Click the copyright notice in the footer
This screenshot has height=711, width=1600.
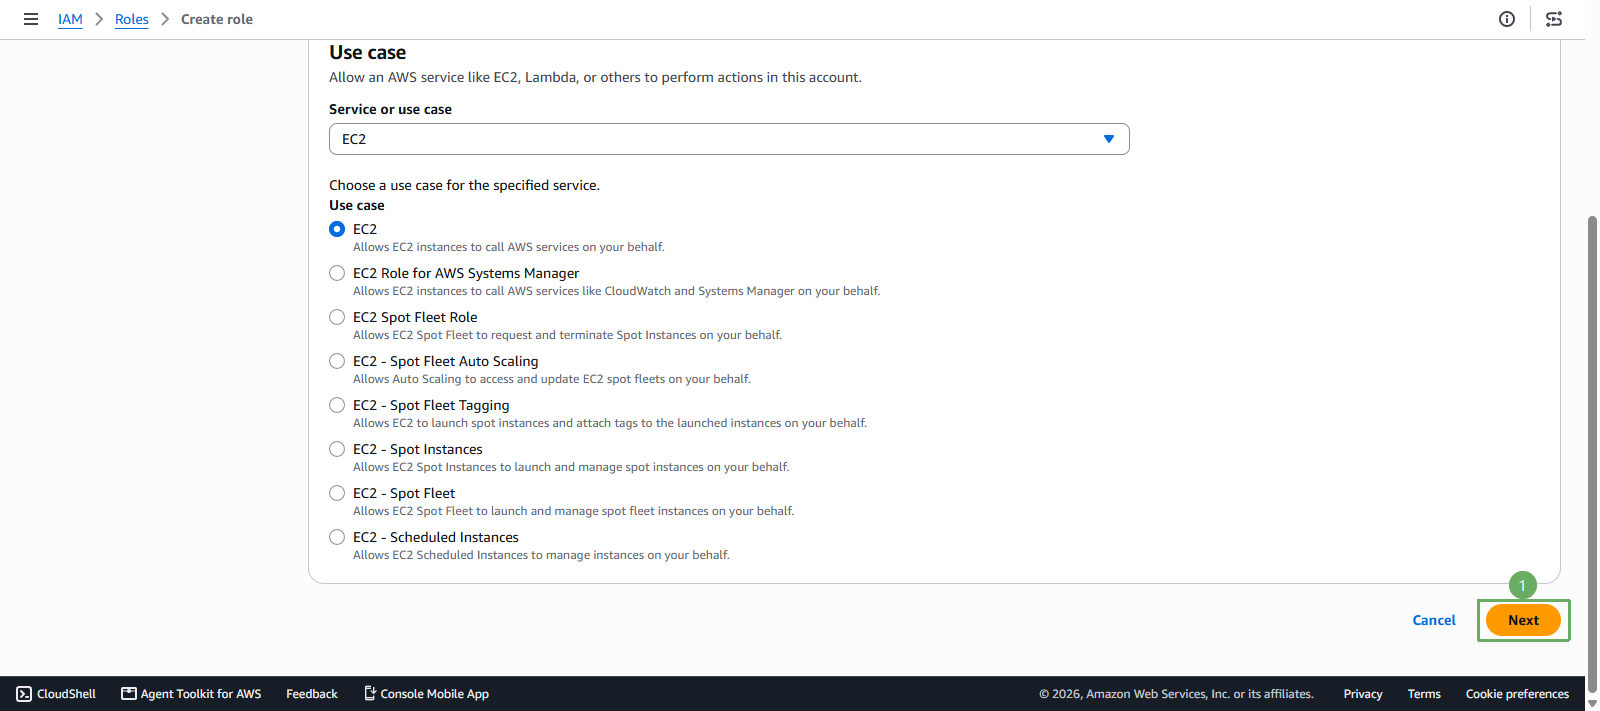coord(1176,694)
